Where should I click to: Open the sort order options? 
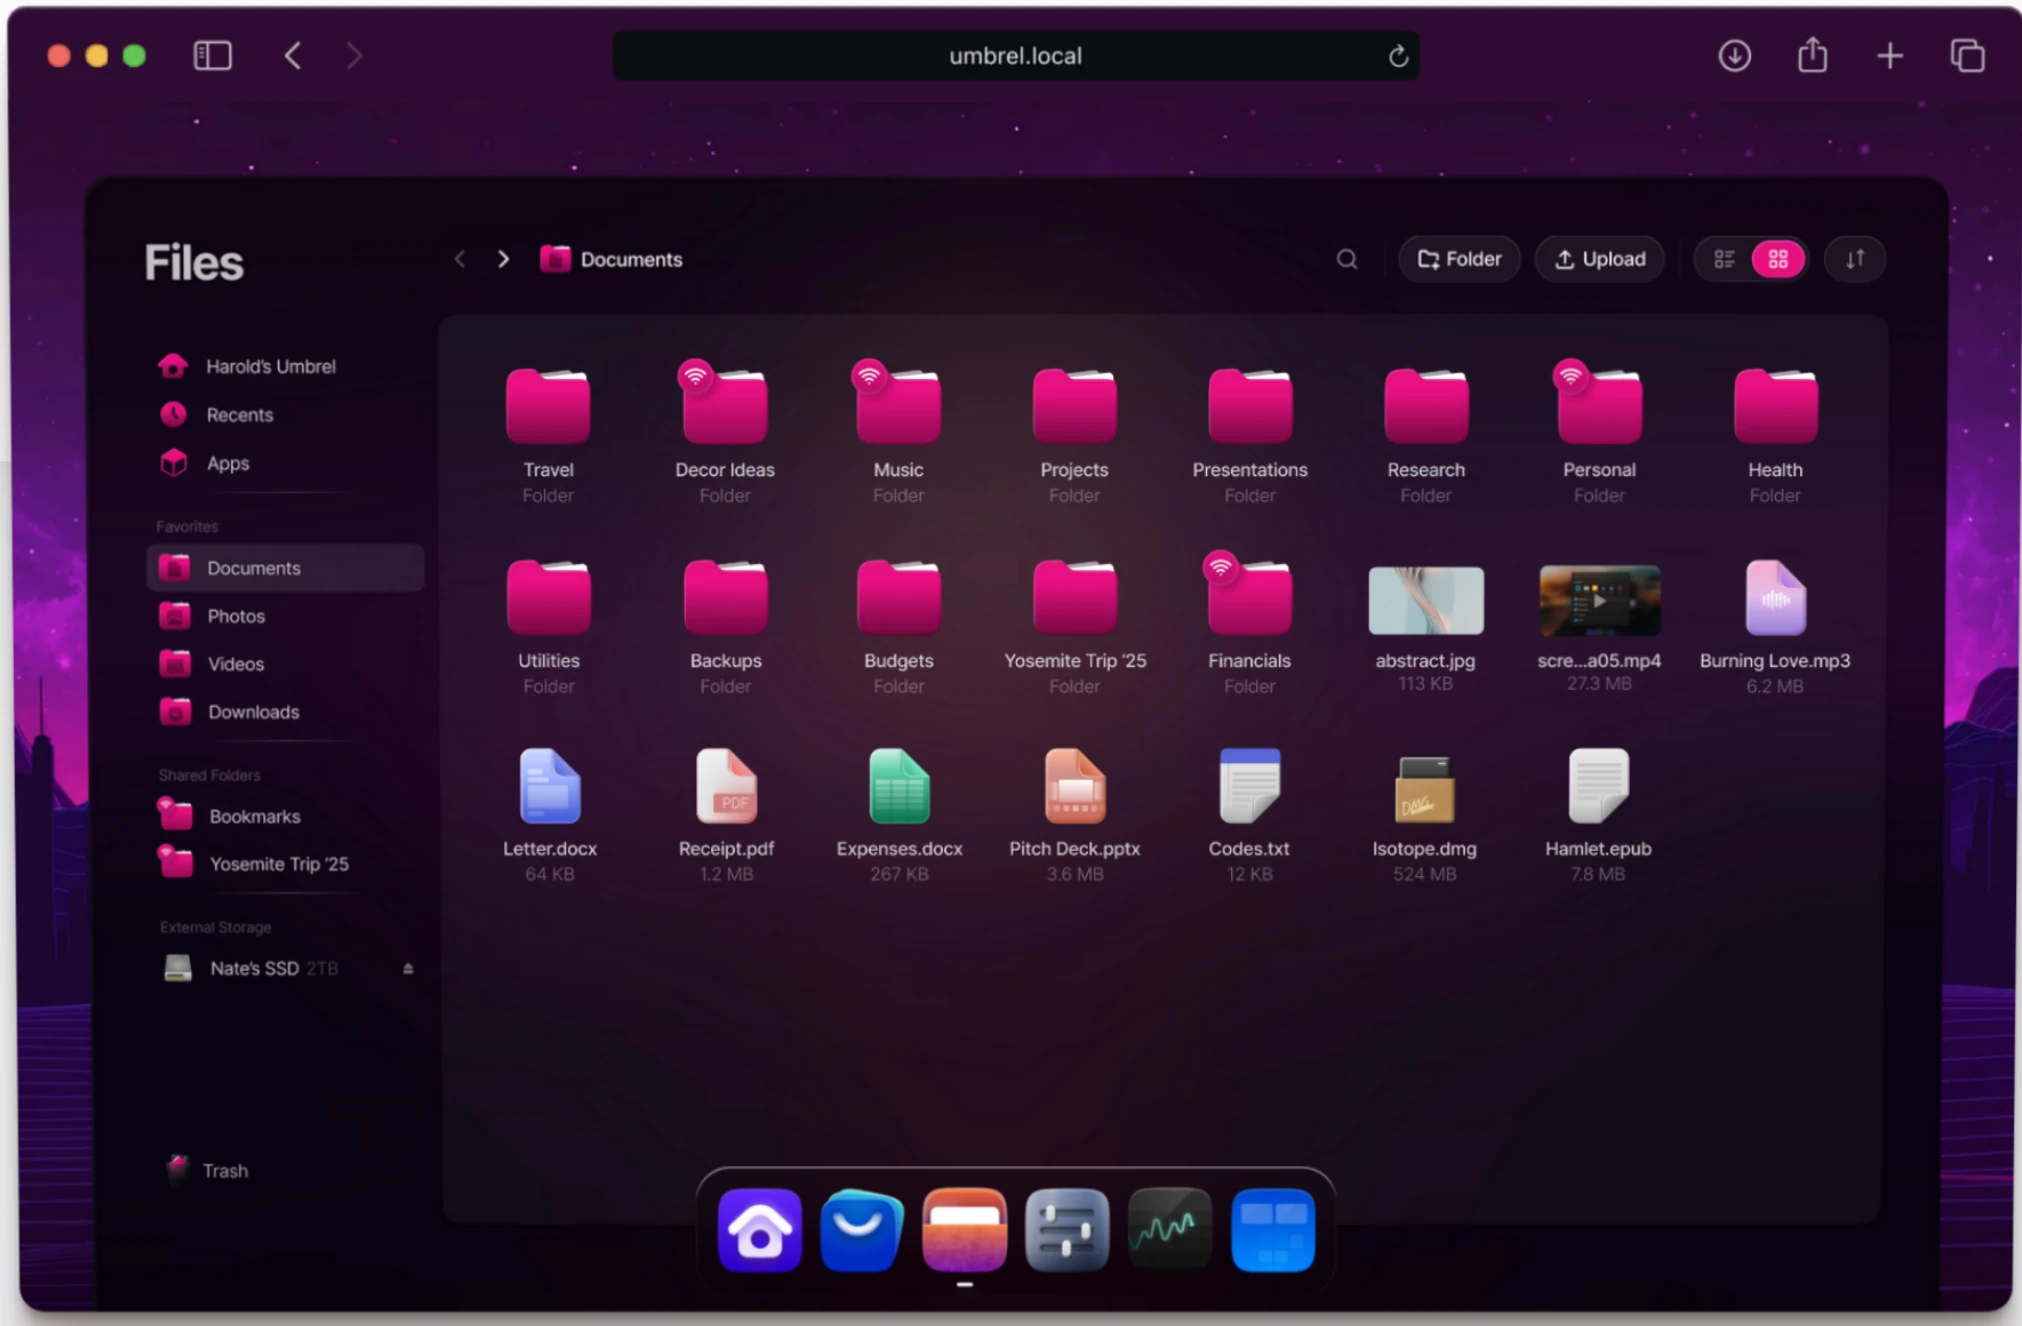pos(1855,260)
